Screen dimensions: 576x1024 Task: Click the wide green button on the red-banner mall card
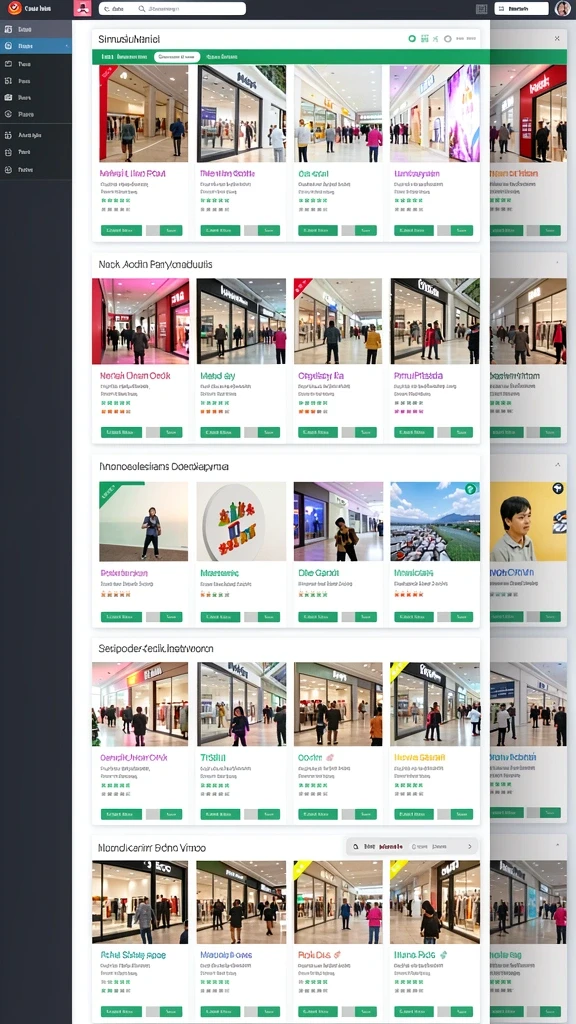click(x=121, y=231)
